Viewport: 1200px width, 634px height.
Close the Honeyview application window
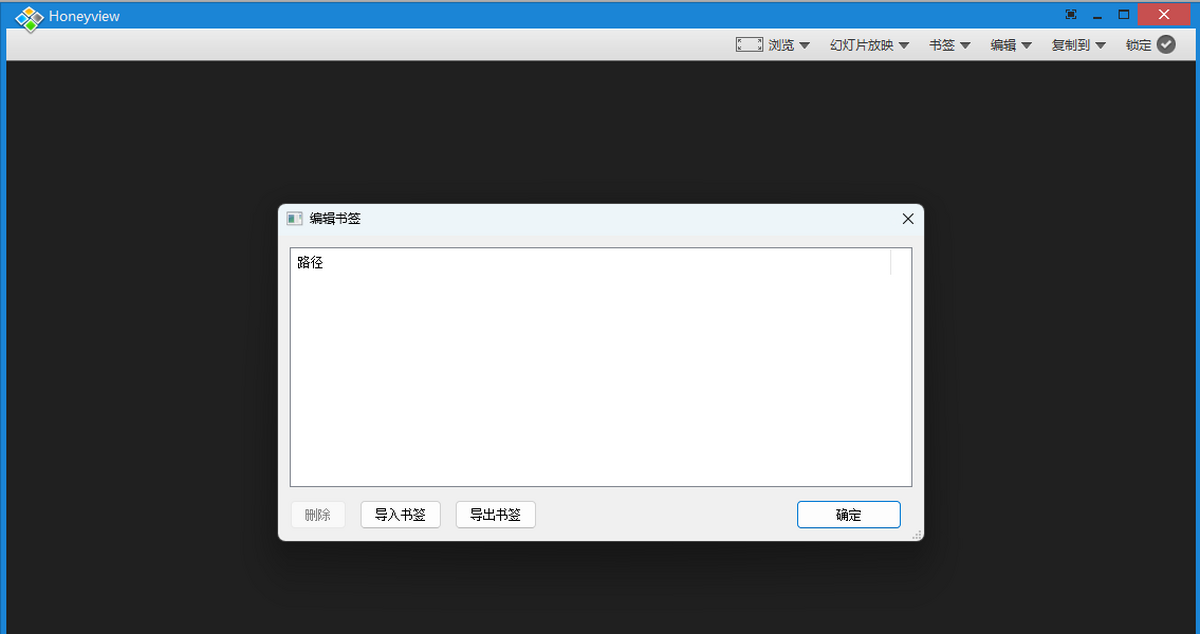[1162, 15]
